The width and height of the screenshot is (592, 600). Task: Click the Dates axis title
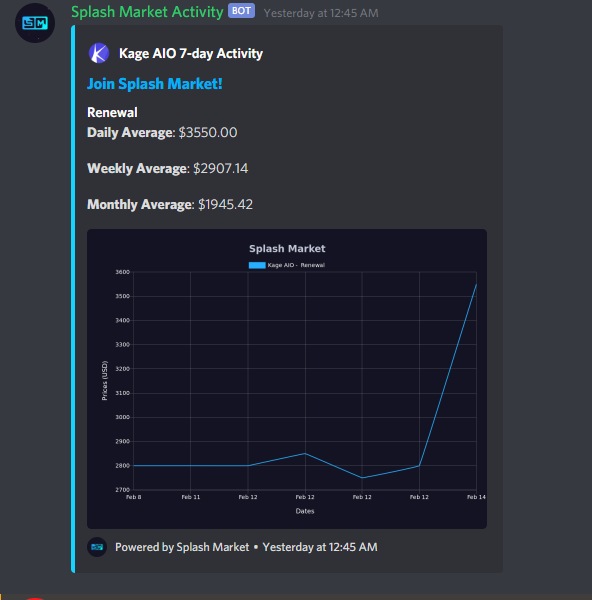point(305,511)
